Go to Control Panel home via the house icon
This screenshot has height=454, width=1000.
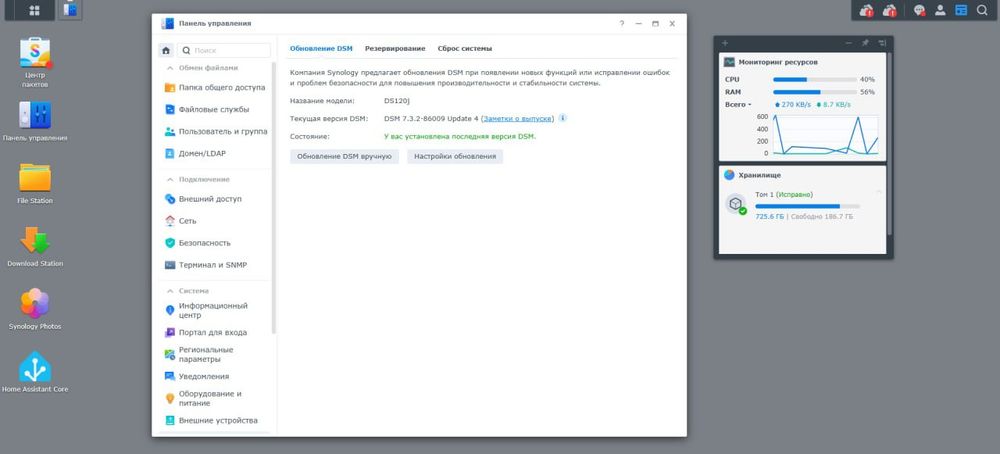(x=166, y=50)
